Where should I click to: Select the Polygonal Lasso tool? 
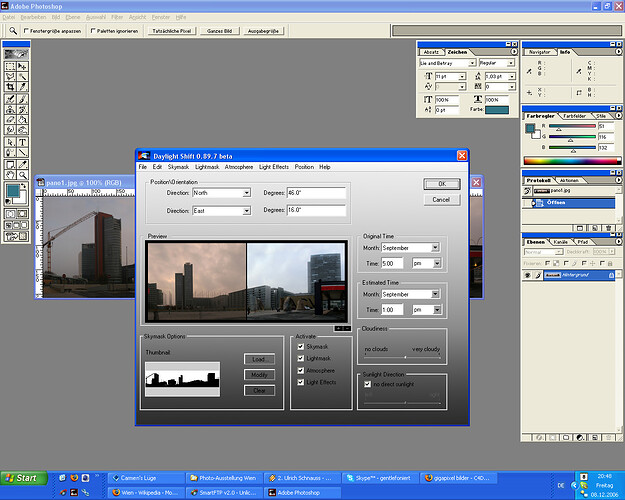pos(10,77)
